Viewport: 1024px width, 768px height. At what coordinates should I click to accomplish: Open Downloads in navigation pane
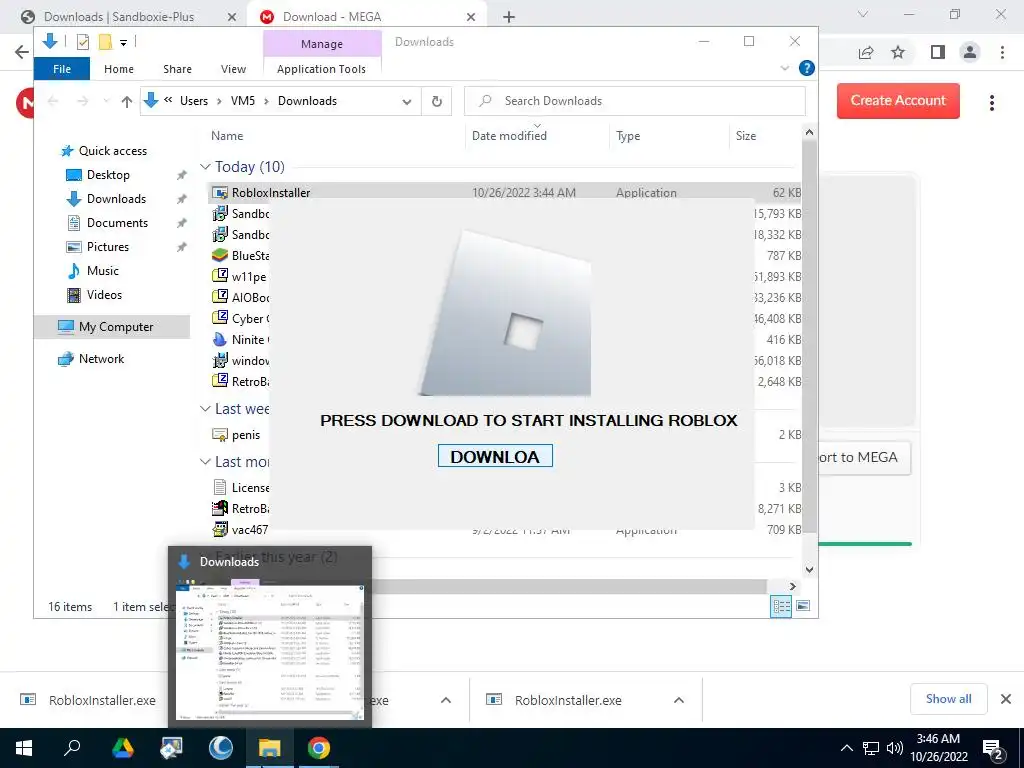pyautogui.click(x=116, y=199)
